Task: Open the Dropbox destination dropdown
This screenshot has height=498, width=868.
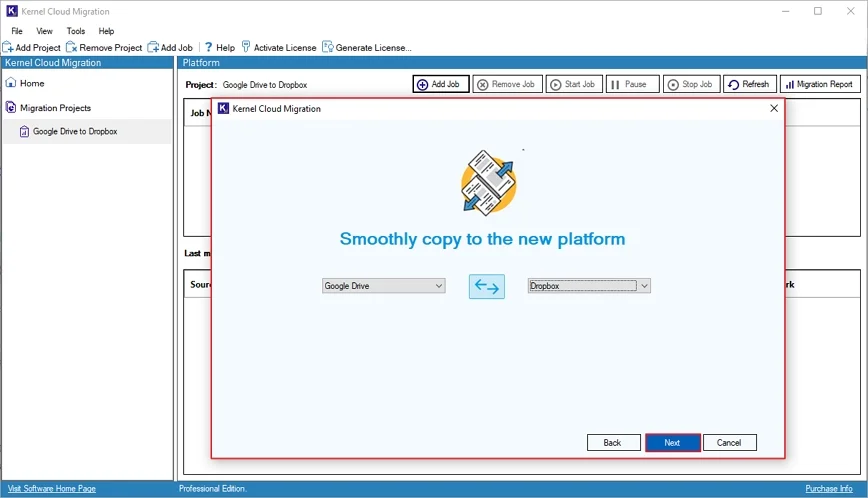Action: click(x=589, y=286)
